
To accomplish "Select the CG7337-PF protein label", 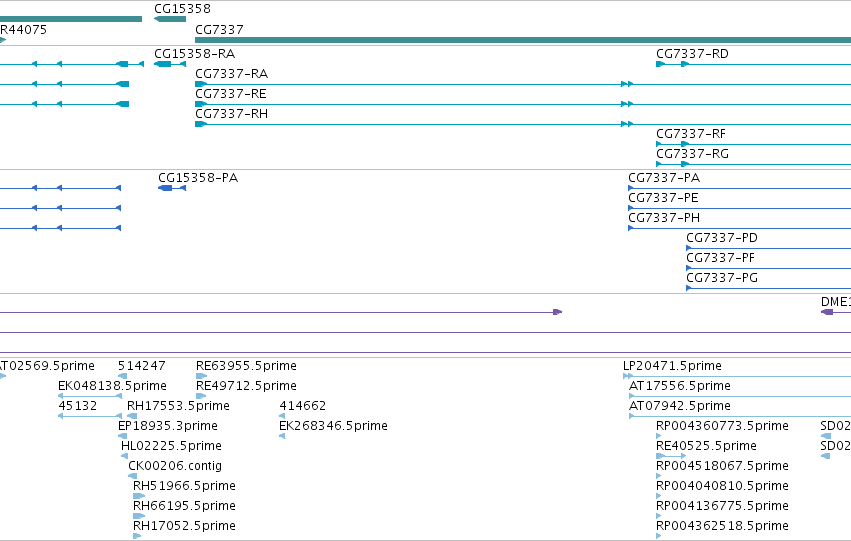I will tap(721, 258).
